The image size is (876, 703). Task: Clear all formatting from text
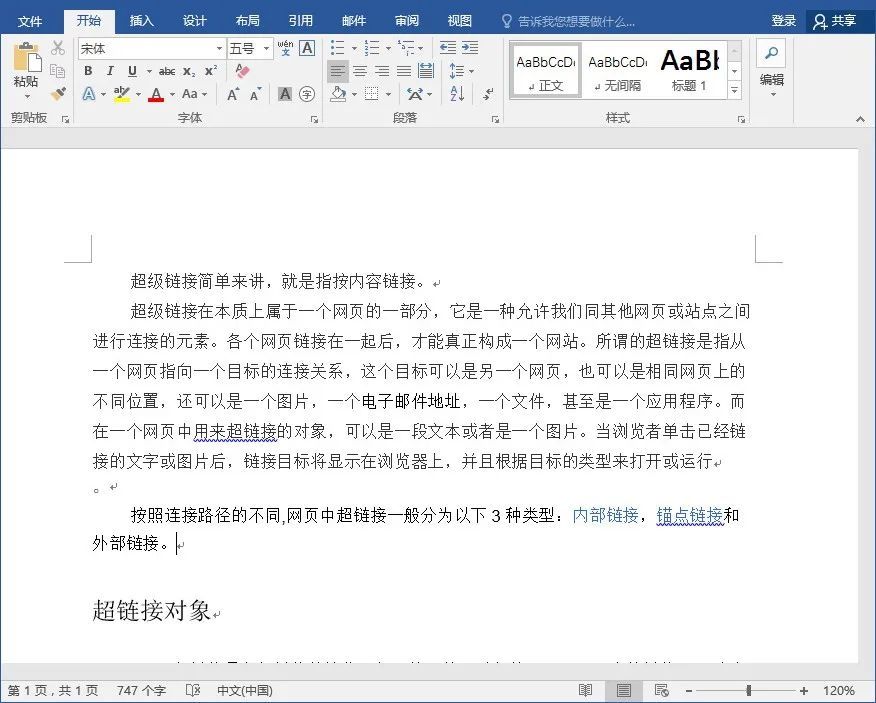[240, 69]
